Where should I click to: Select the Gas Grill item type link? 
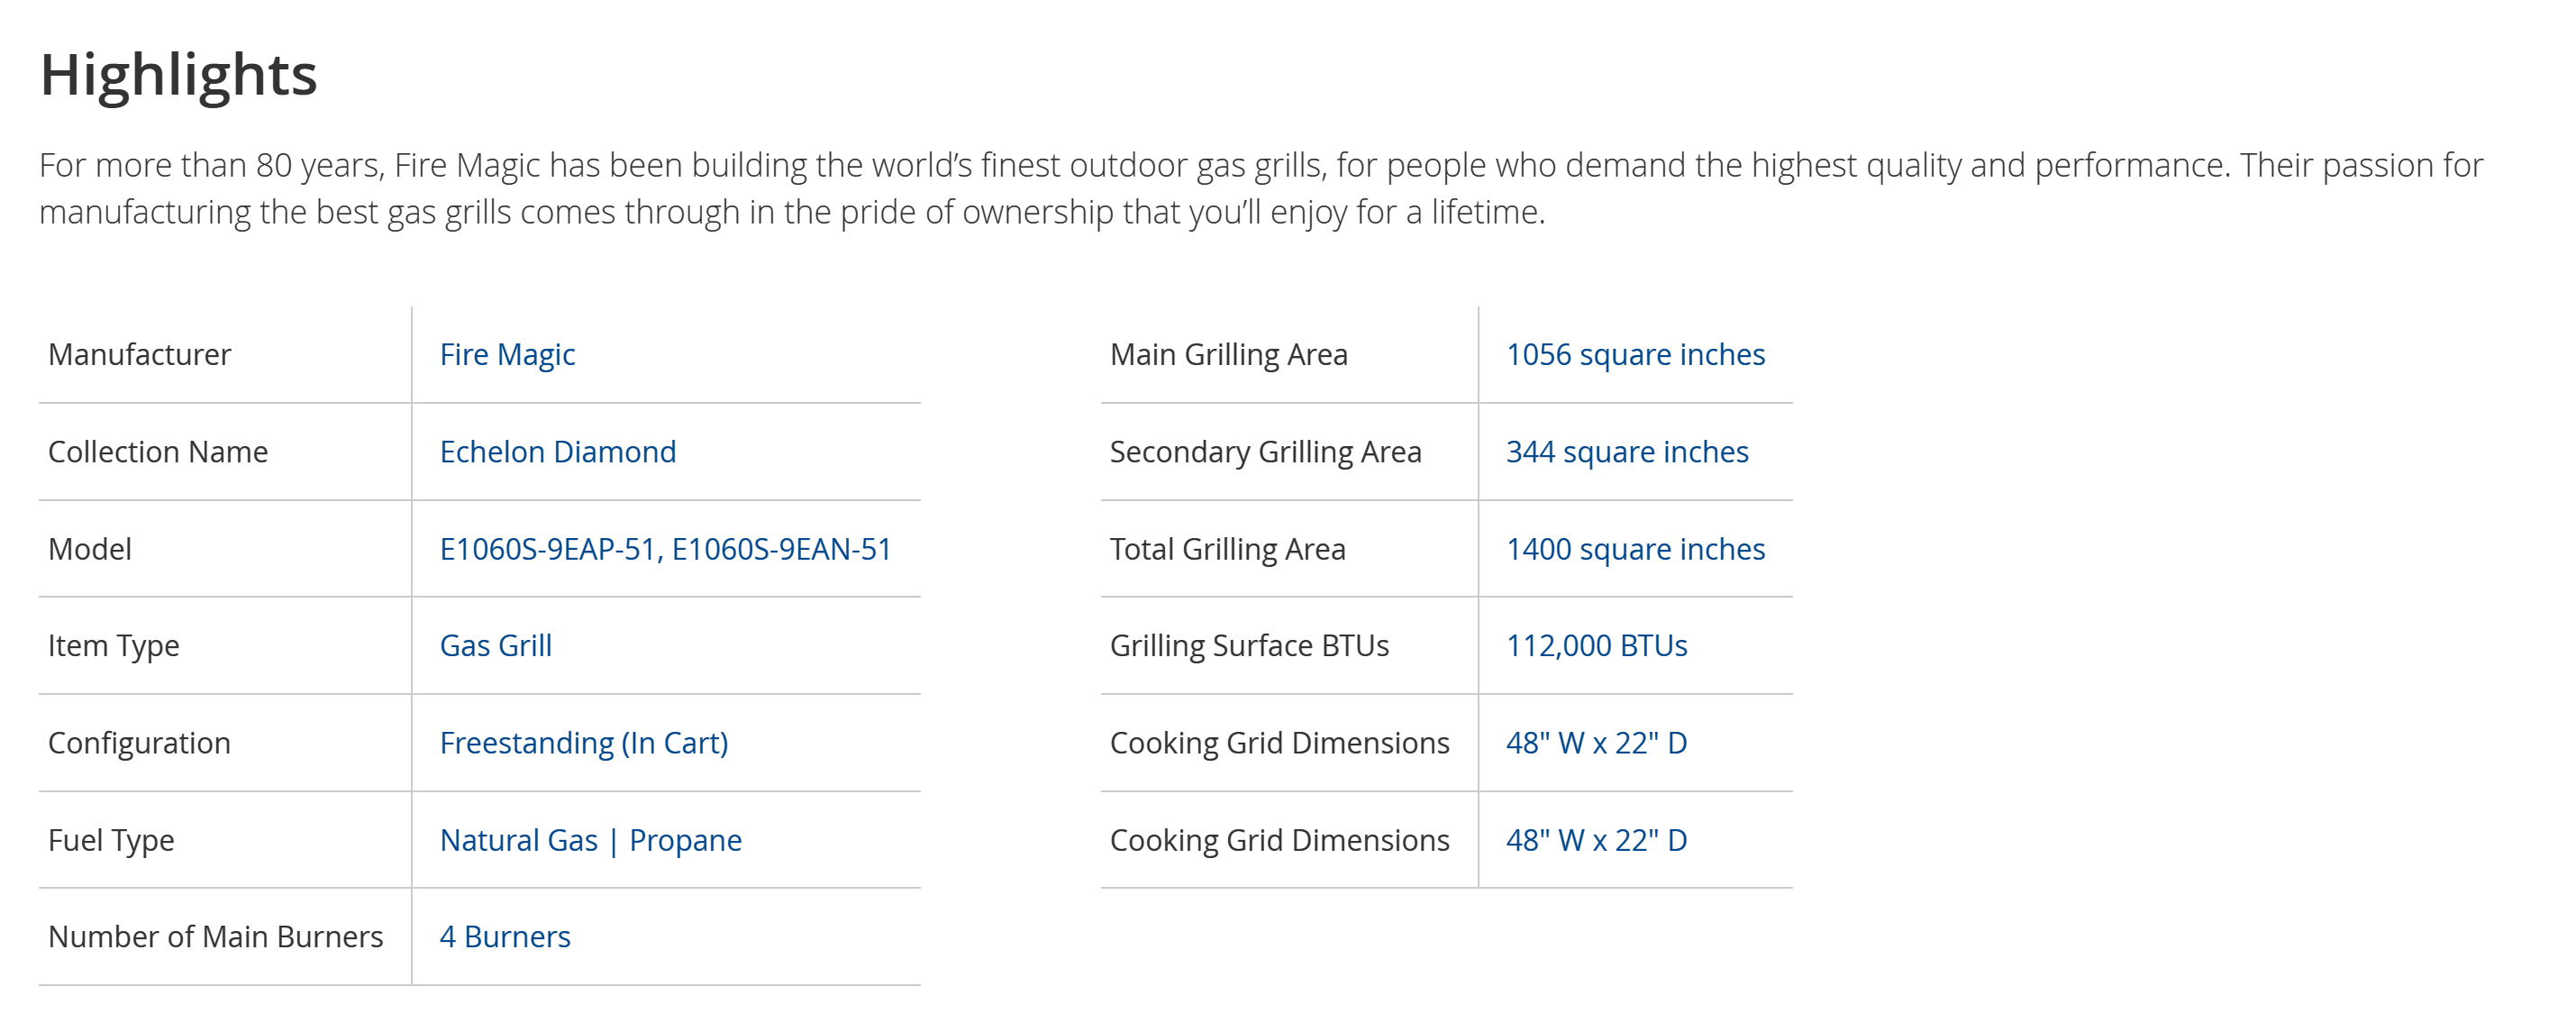(495, 645)
